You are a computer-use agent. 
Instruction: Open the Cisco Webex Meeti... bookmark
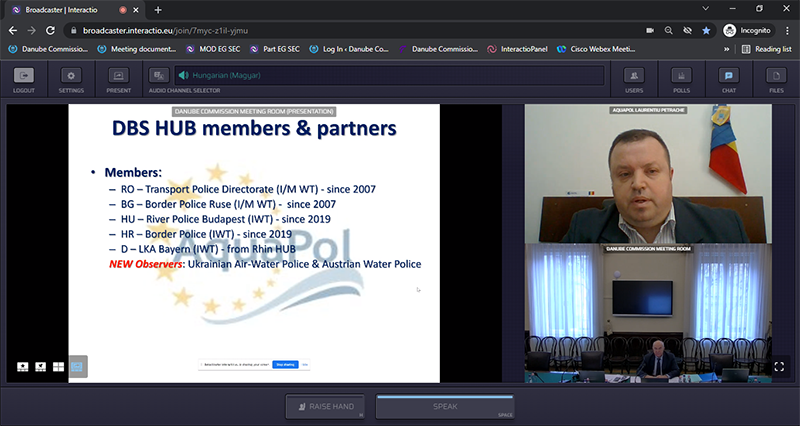click(596, 49)
